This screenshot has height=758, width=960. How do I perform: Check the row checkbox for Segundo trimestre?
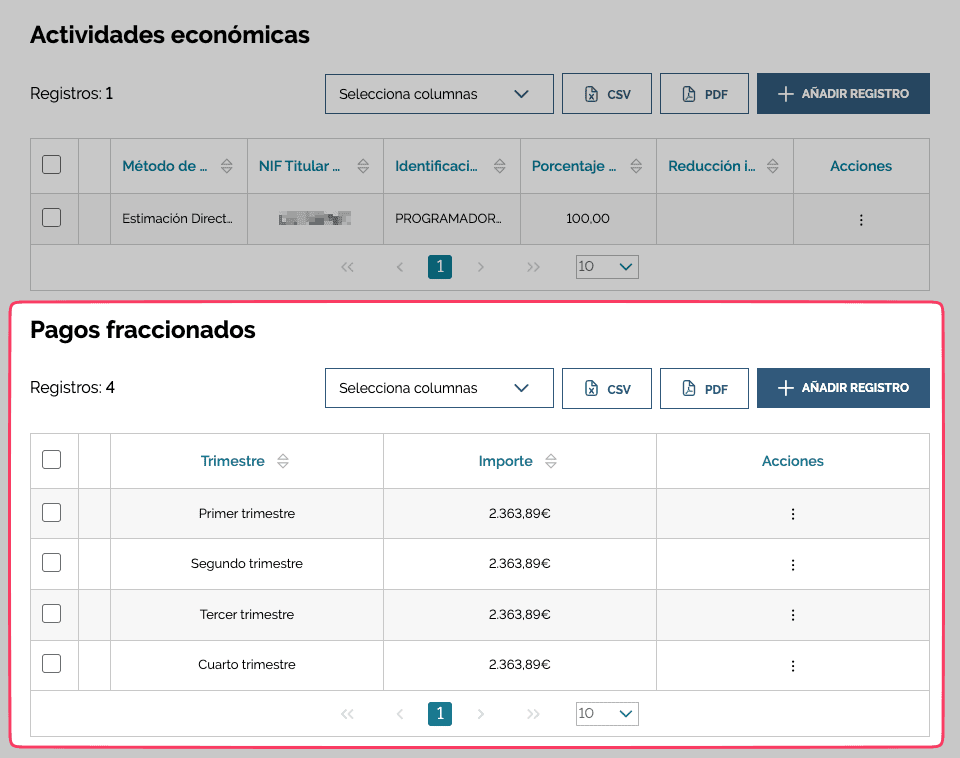click(52, 563)
